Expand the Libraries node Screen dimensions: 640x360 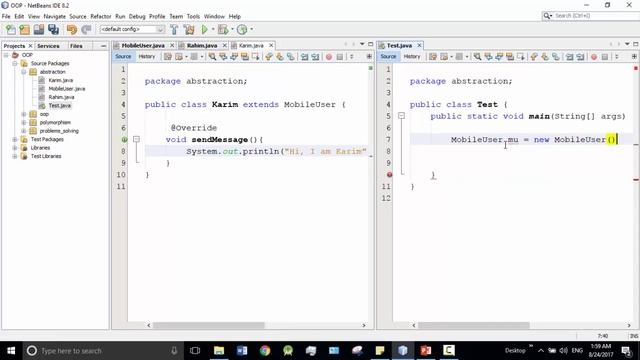coord(15,148)
